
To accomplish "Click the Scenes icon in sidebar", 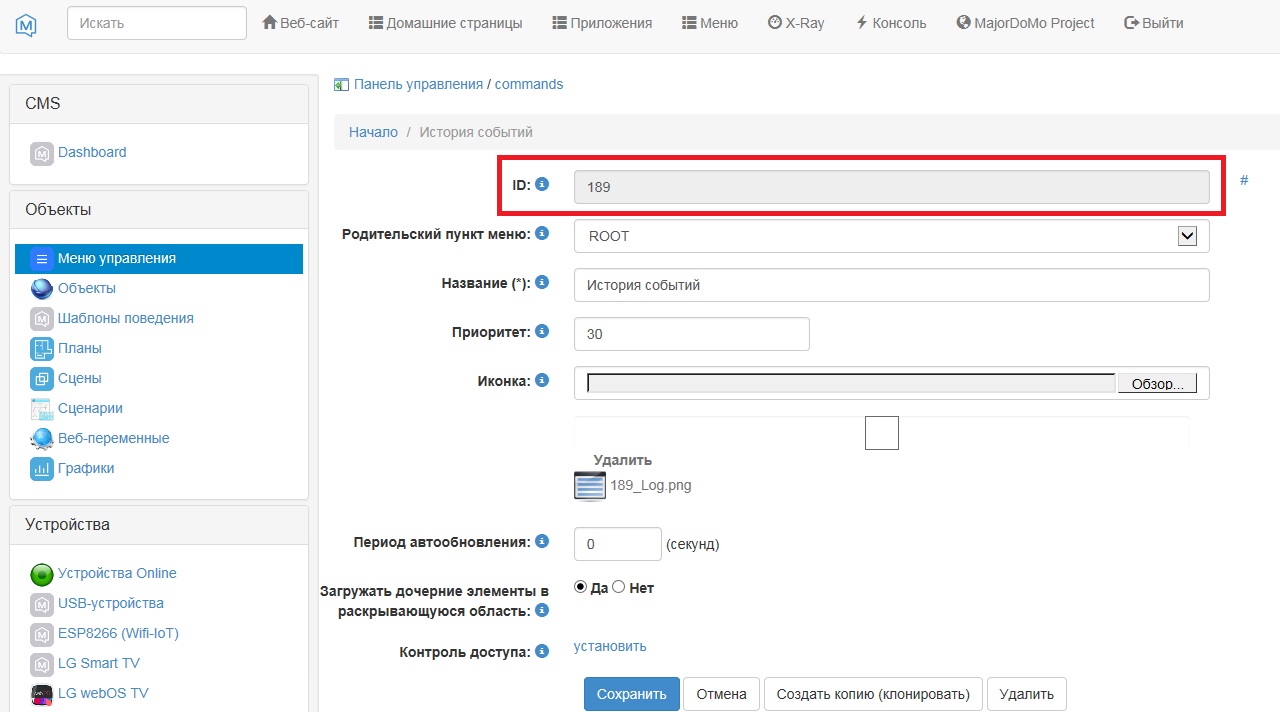I will [x=41, y=379].
